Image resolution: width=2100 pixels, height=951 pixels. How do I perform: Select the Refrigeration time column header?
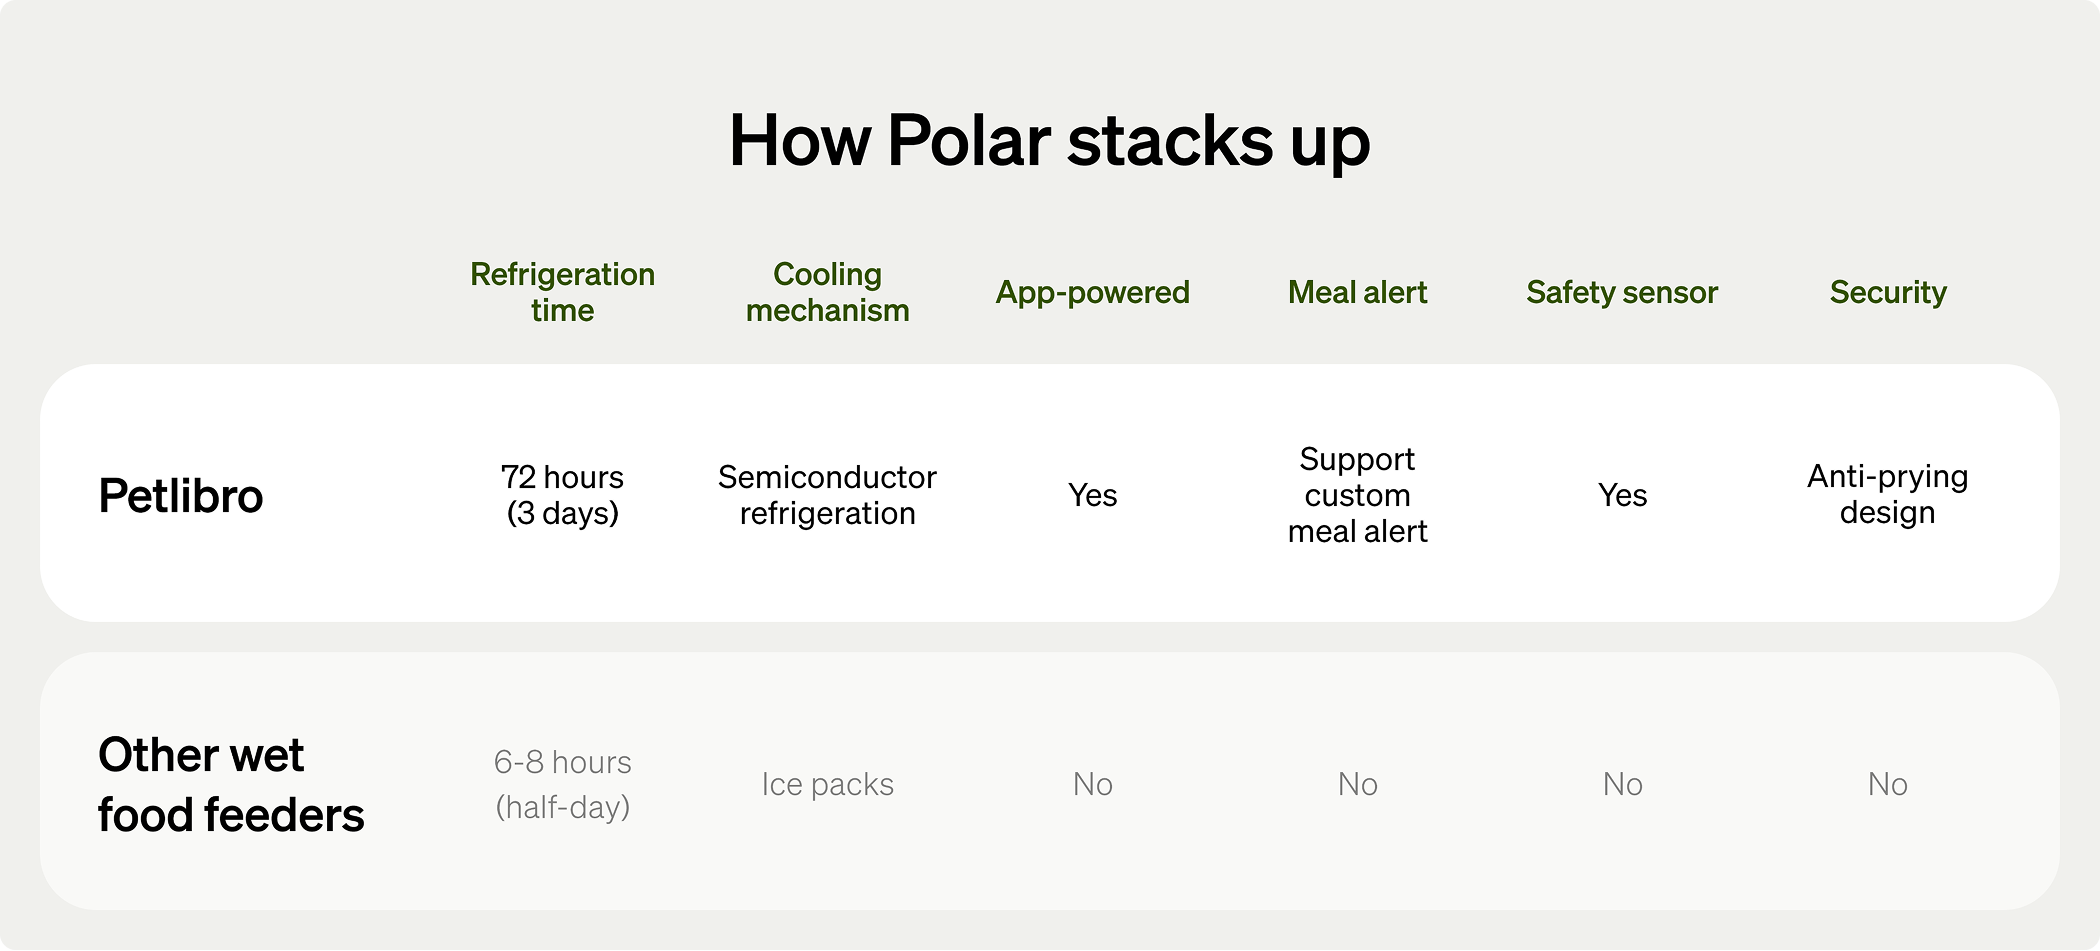click(x=562, y=292)
